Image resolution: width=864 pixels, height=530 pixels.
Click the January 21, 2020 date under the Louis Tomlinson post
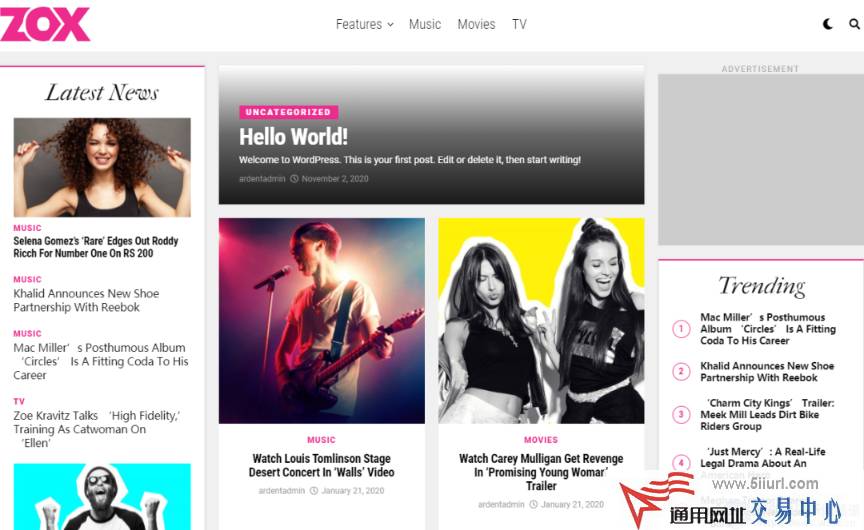tap(353, 490)
